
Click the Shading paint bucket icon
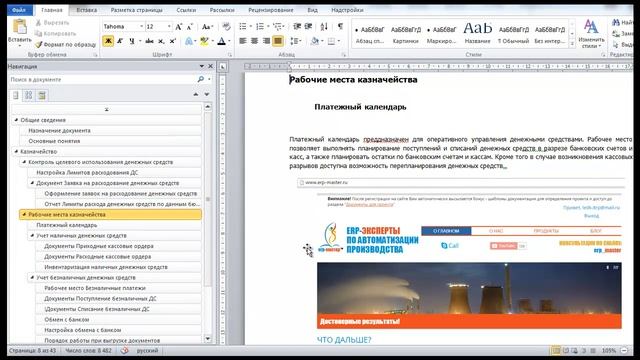point(314,41)
